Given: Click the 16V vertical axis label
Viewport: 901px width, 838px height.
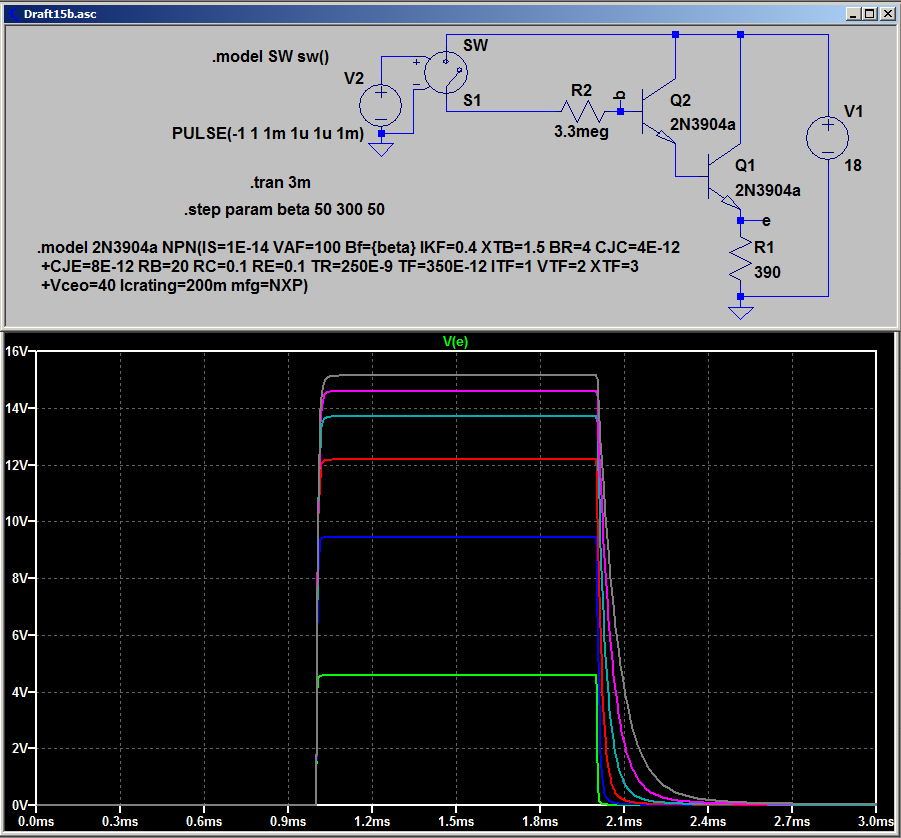Looking at the screenshot, I should pos(16,352).
